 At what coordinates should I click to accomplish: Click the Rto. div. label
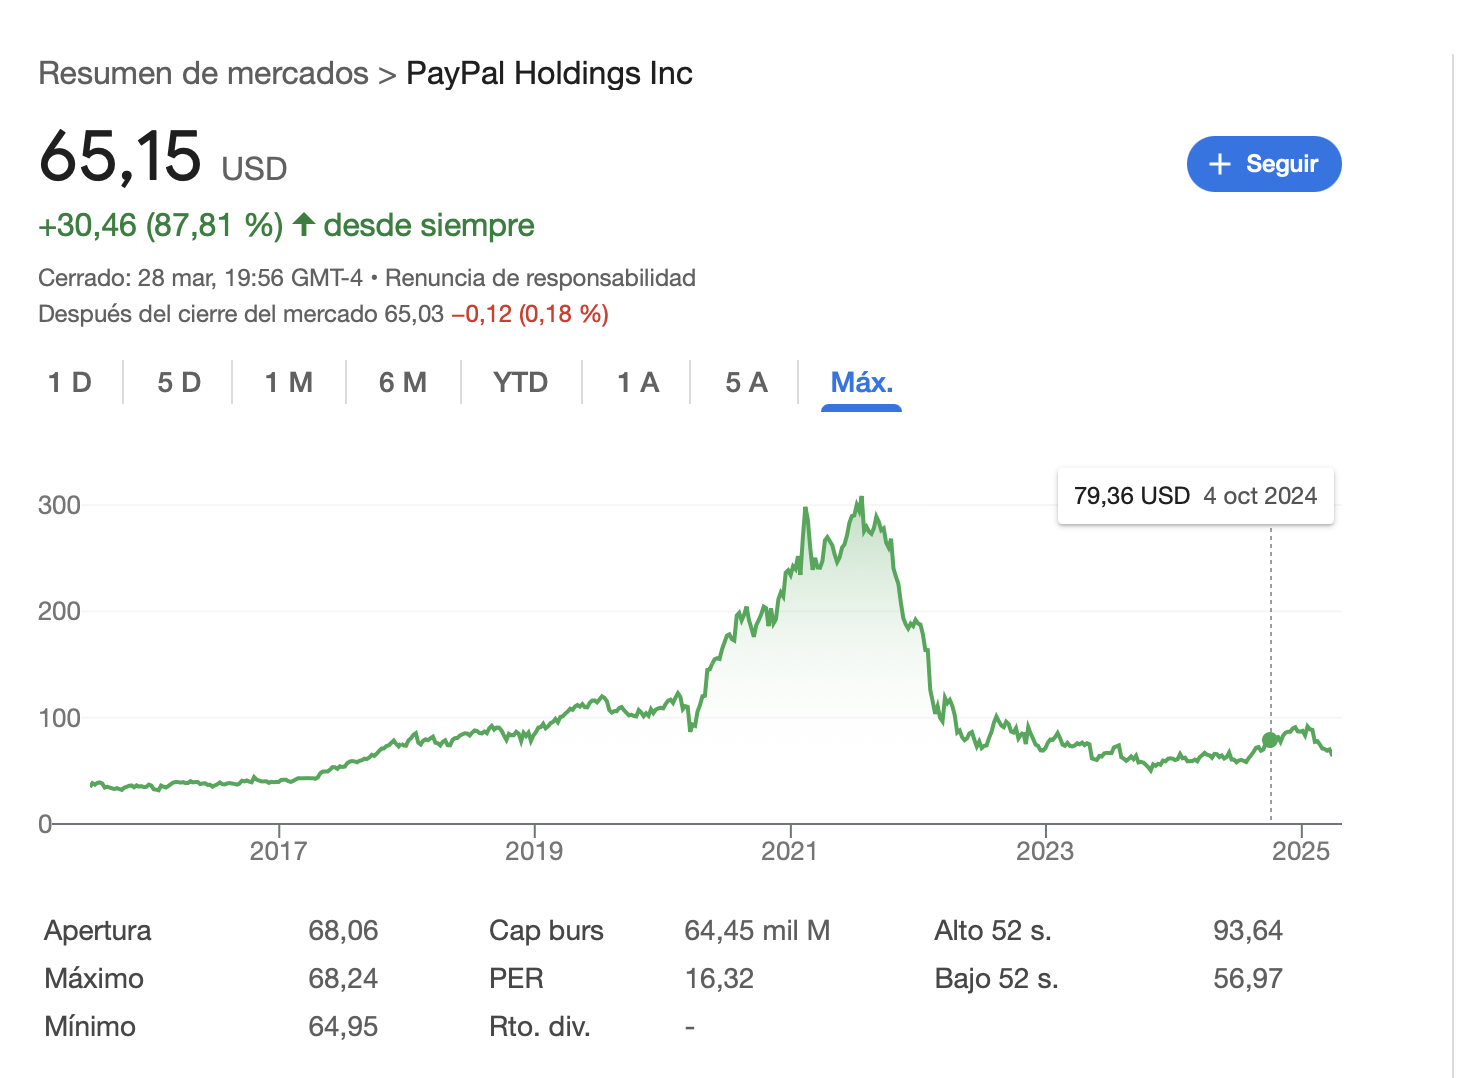click(x=539, y=1026)
